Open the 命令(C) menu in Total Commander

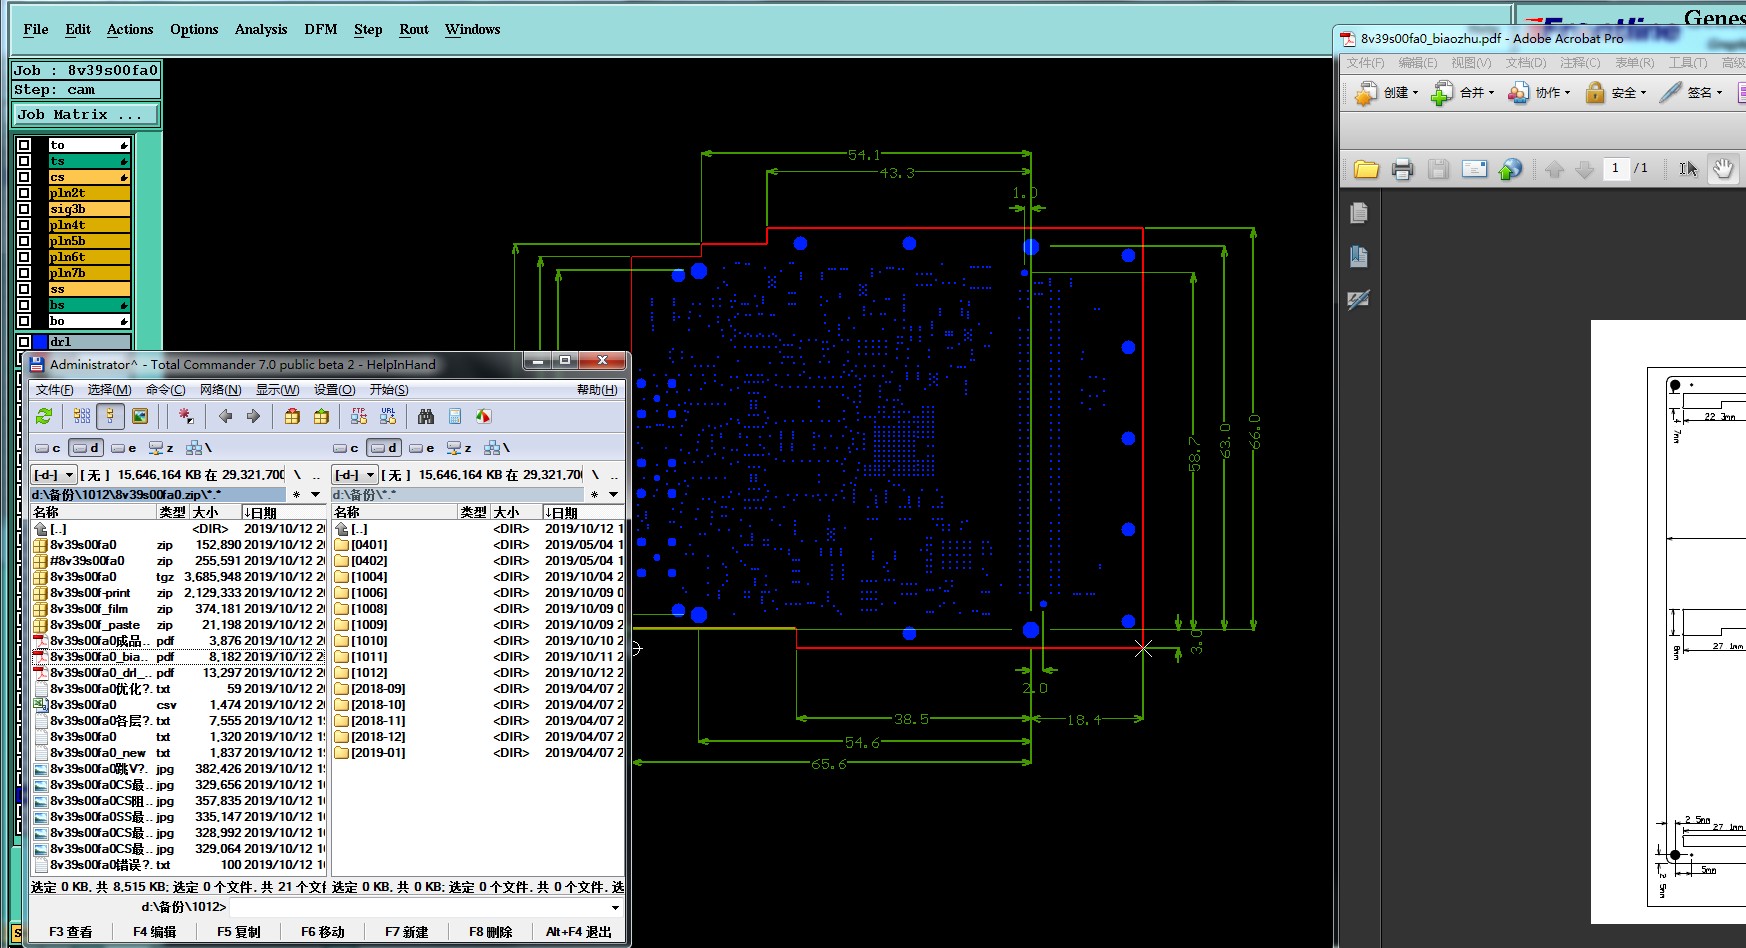pyautogui.click(x=165, y=390)
